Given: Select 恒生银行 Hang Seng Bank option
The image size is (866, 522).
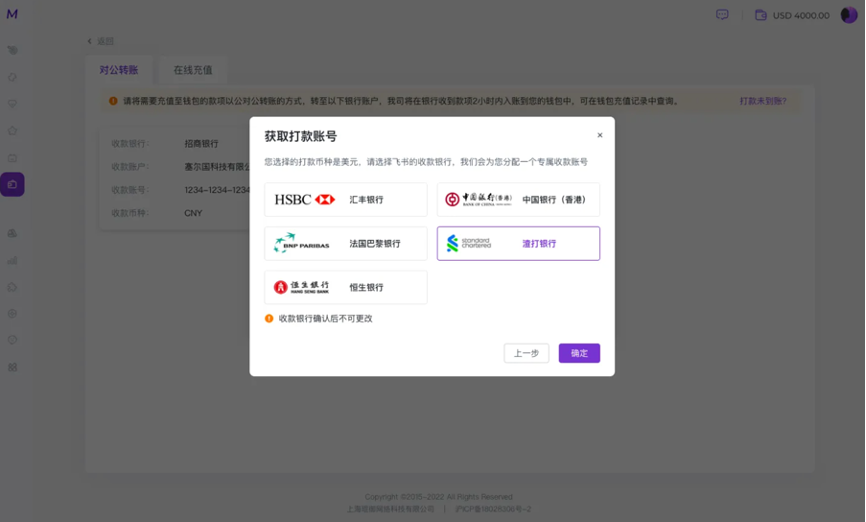Looking at the screenshot, I should 345,287.
